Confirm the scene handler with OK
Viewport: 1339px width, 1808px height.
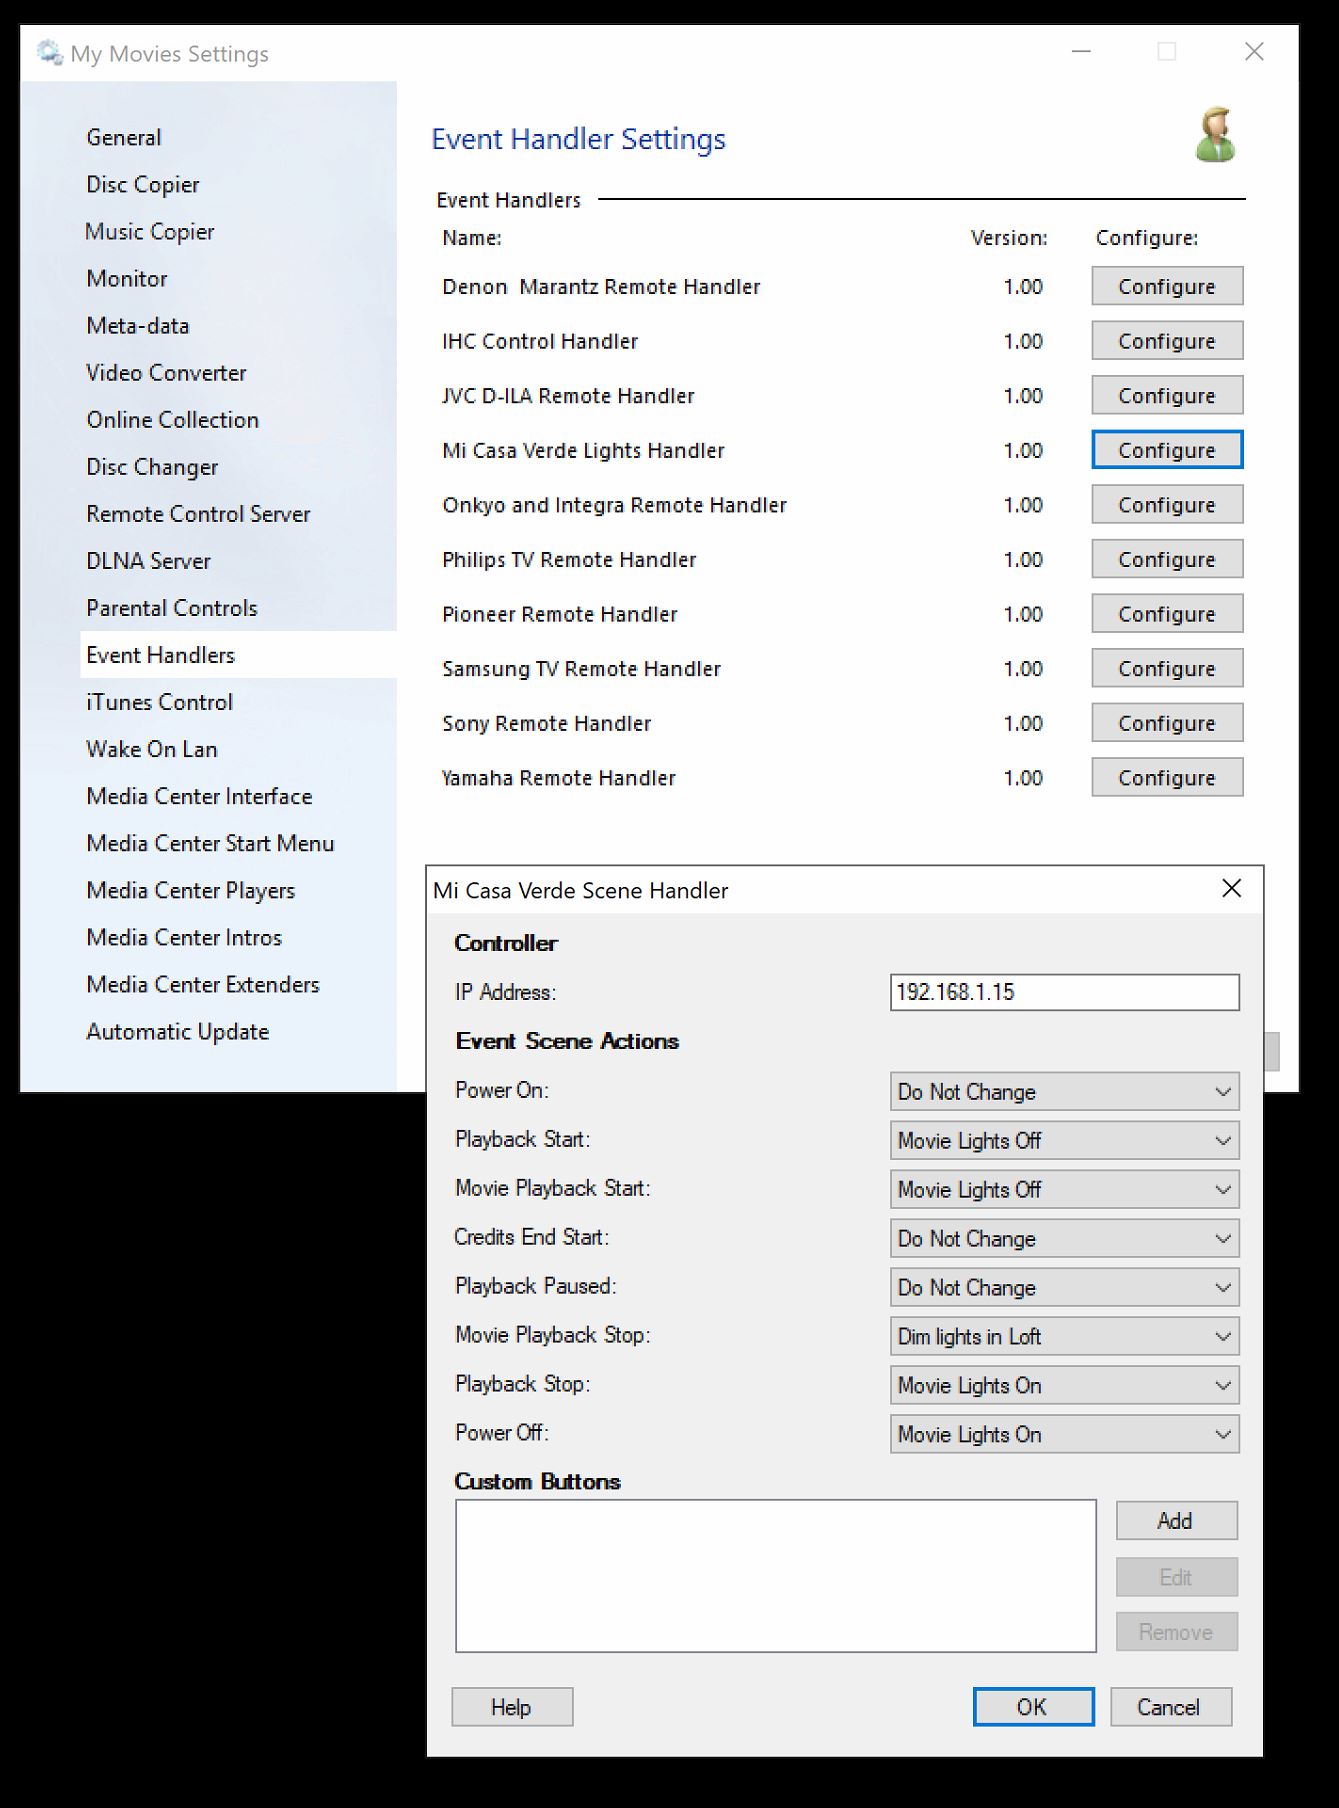1033,1707
